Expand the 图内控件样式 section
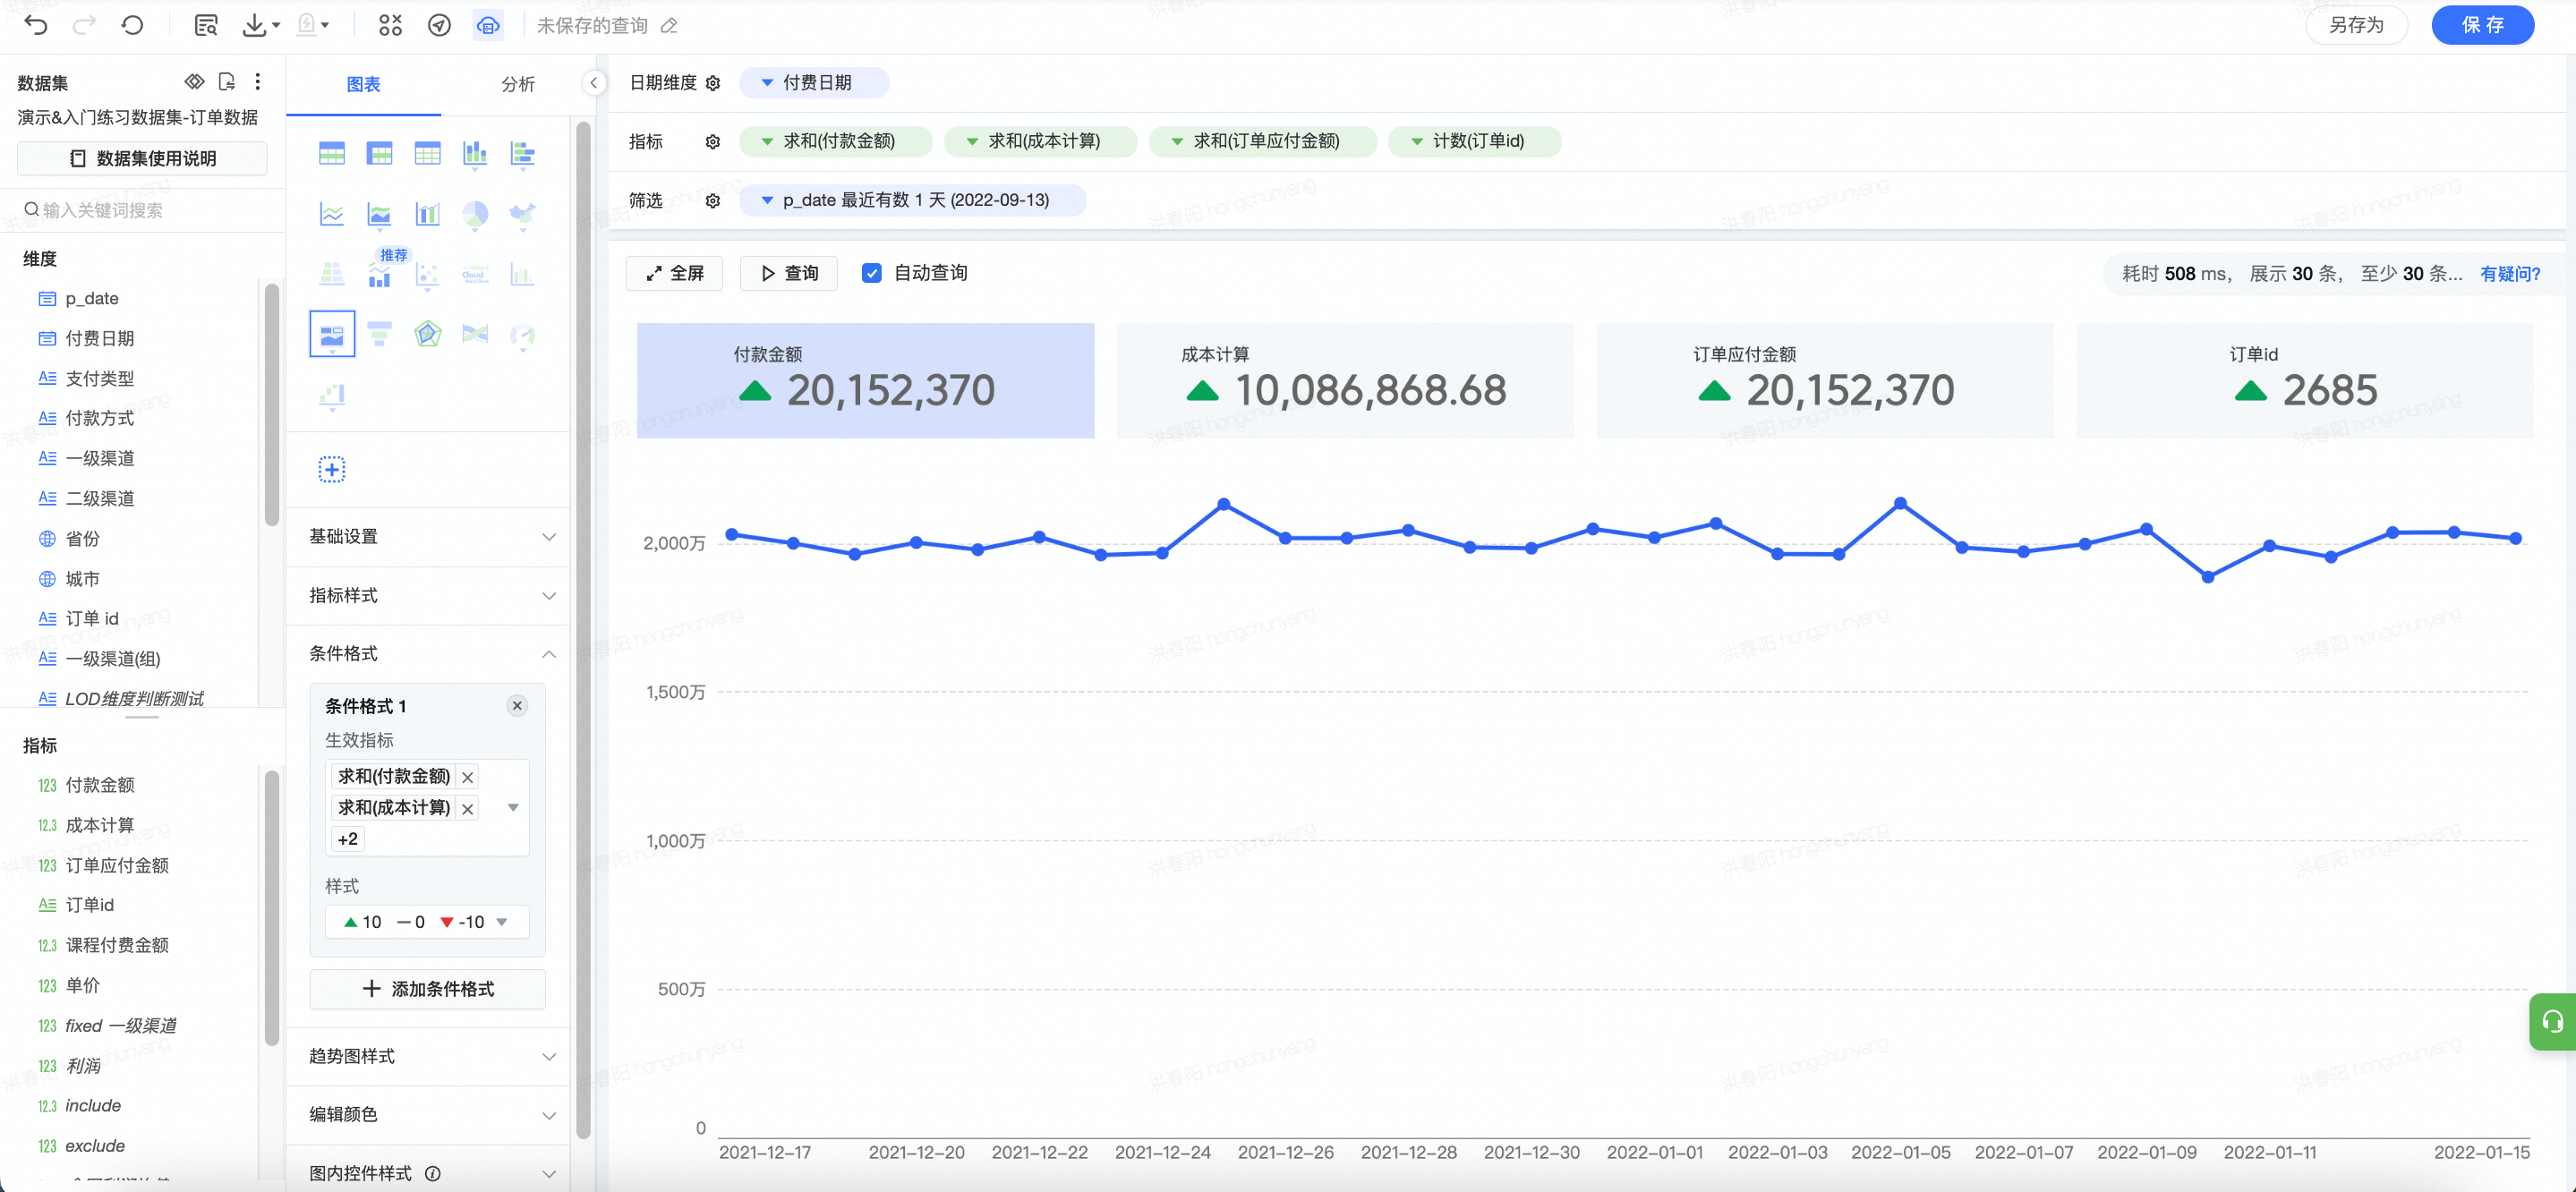 coord(428,1173)
